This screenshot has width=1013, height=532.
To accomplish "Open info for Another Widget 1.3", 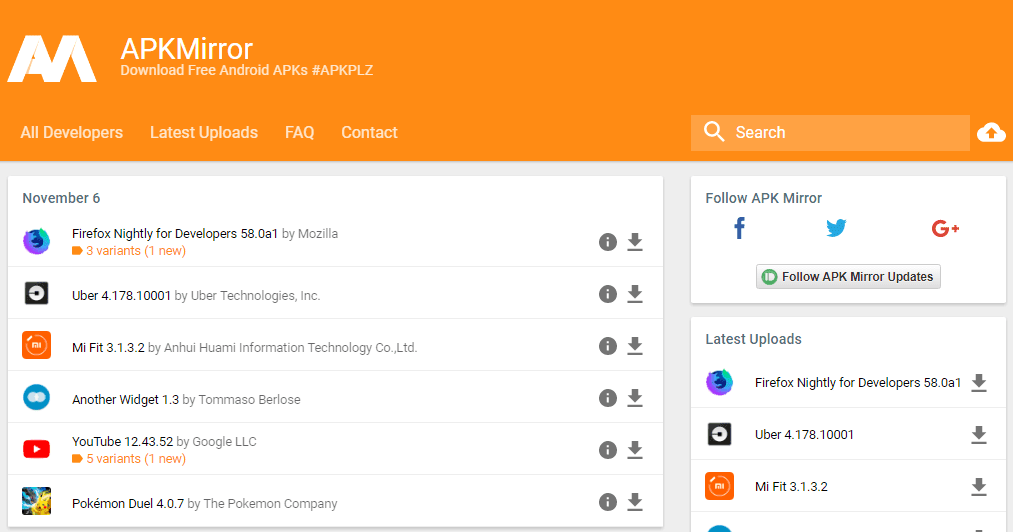I will coord(607,398).
